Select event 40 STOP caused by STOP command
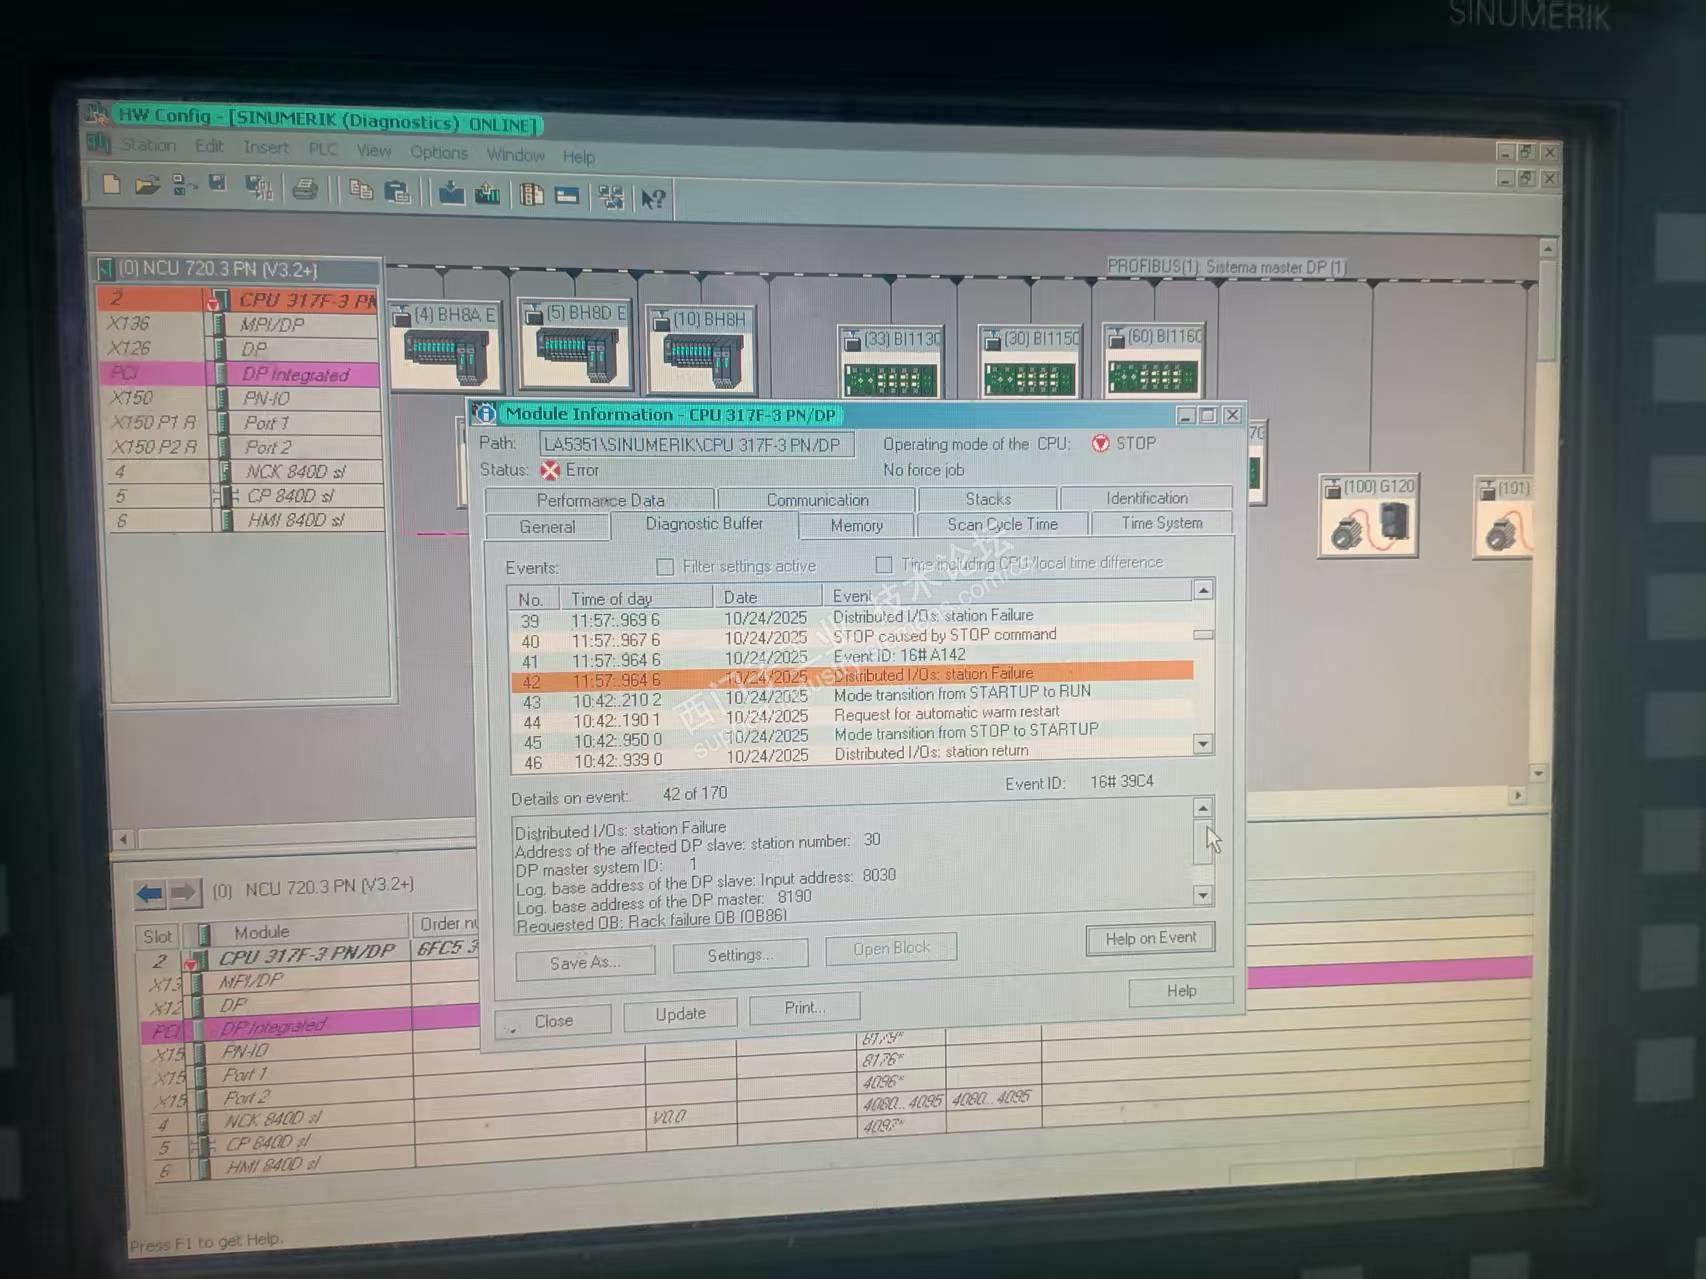 click(x=852, y=638)
